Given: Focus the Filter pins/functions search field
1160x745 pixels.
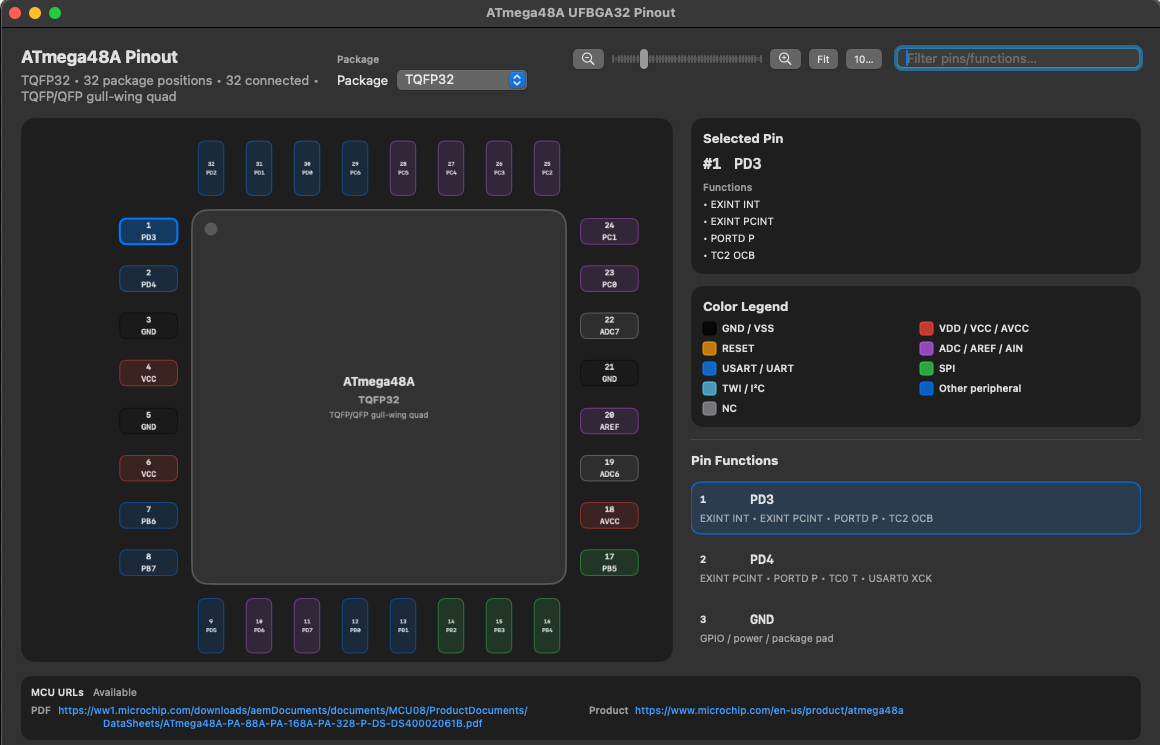Looking at the screenshot, I should pos(1018,58).
